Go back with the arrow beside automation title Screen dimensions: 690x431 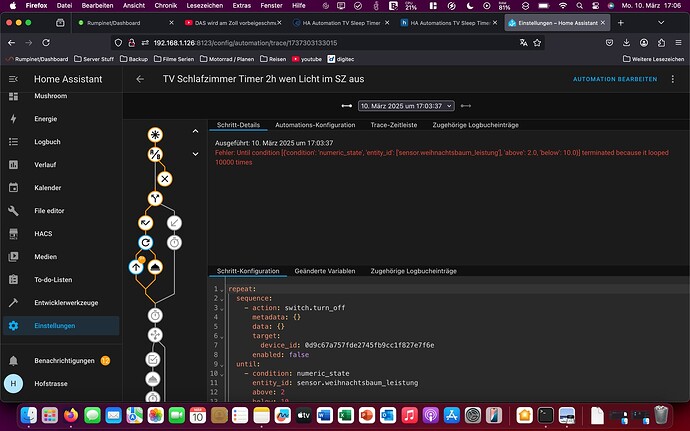coord(140,79)
